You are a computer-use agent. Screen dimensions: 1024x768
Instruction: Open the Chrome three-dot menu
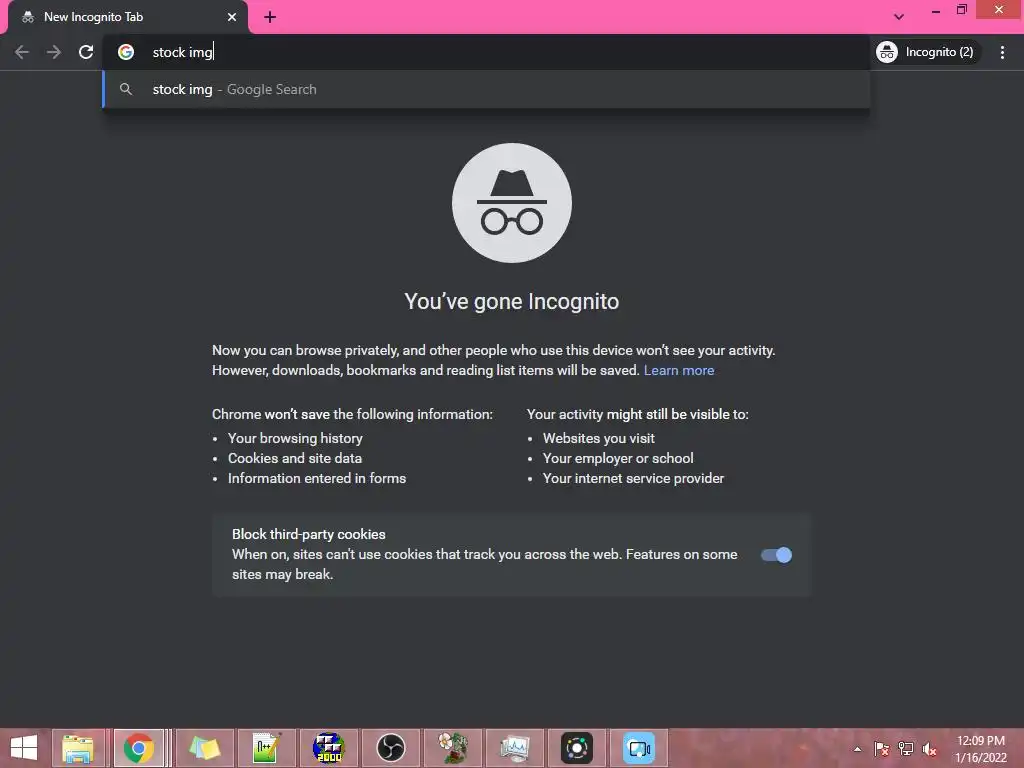click(1002, 52)
